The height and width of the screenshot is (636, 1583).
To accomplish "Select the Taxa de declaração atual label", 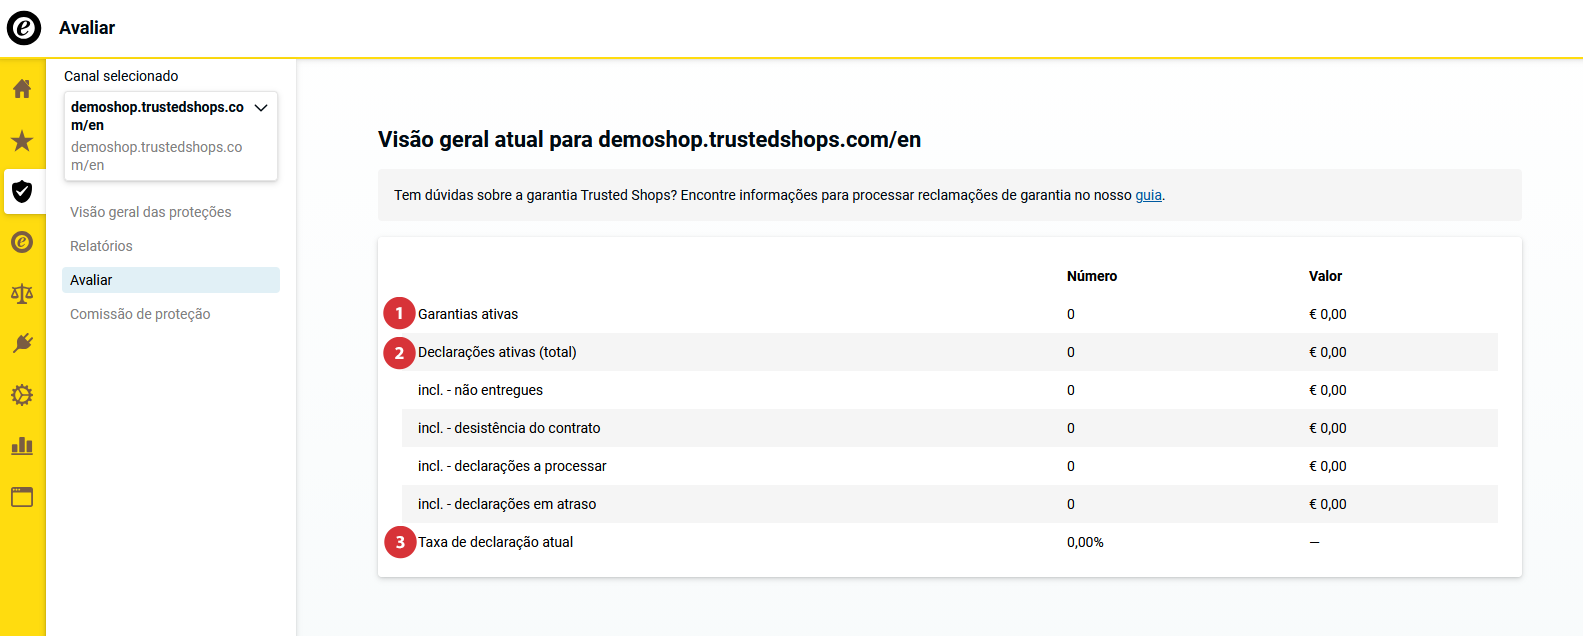I will (x=496, y=542).
